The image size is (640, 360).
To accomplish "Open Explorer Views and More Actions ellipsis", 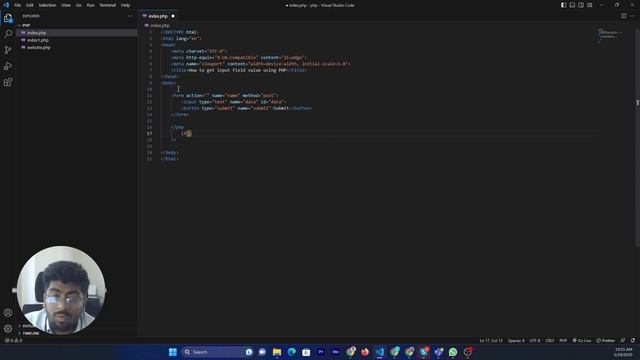I will click(x=130, y=16).
